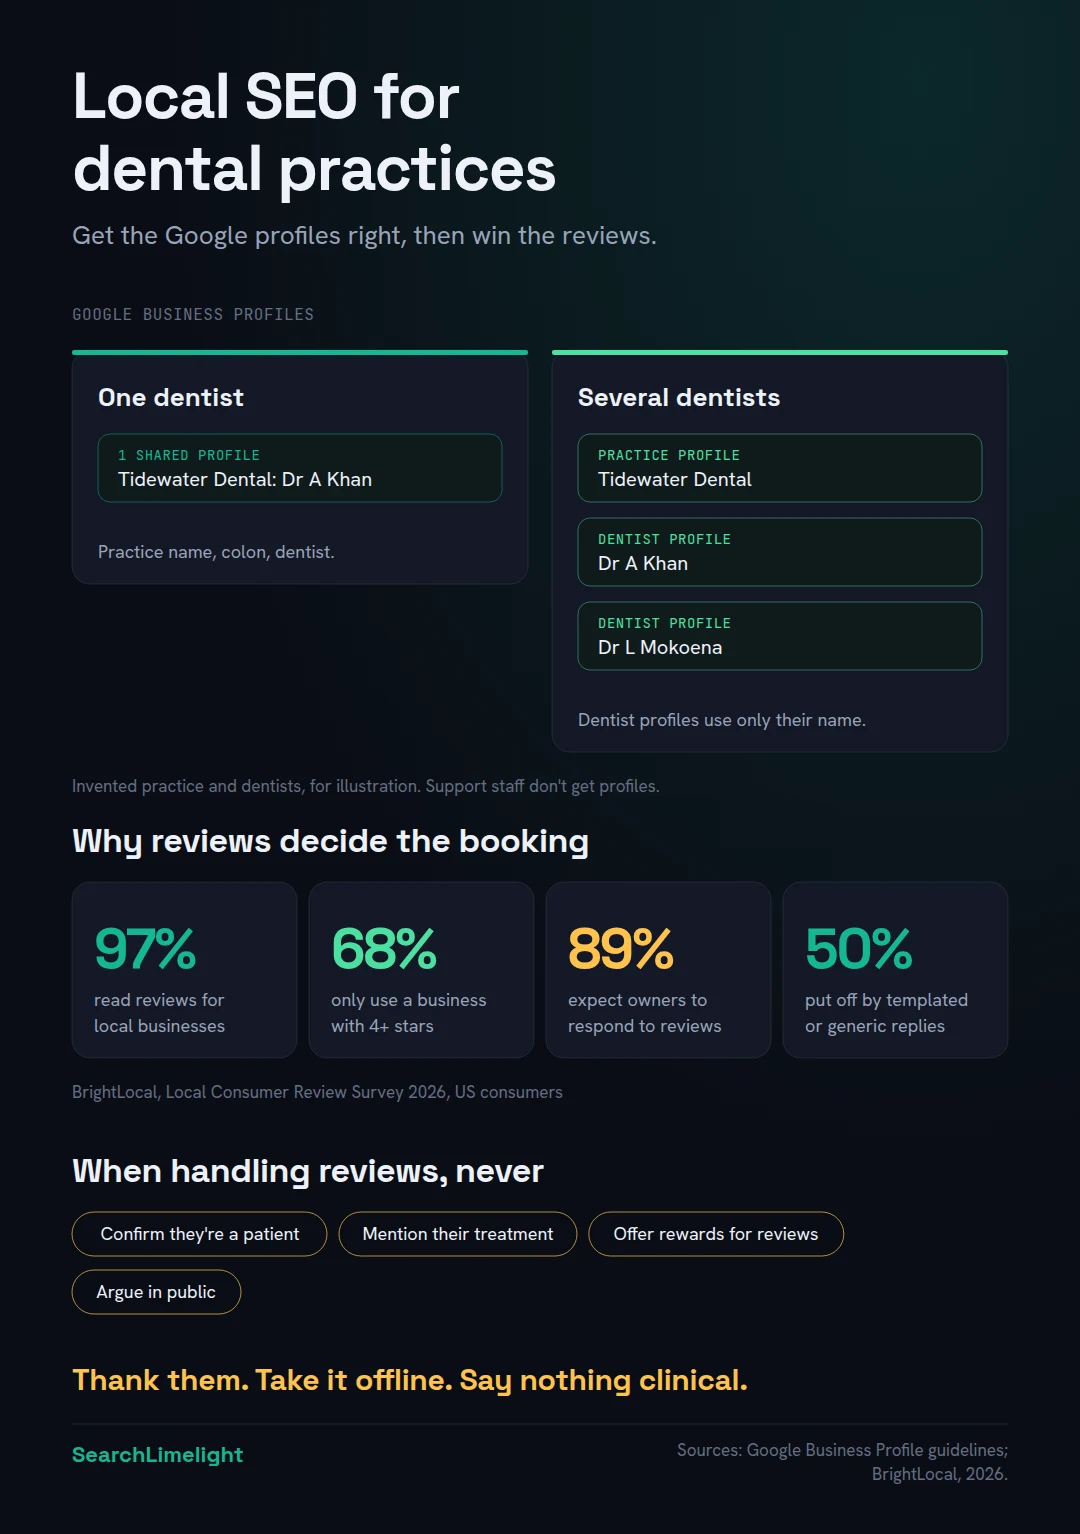Select the 'Argue in public' pill

pyautogui.click(x=156, y=1292)
